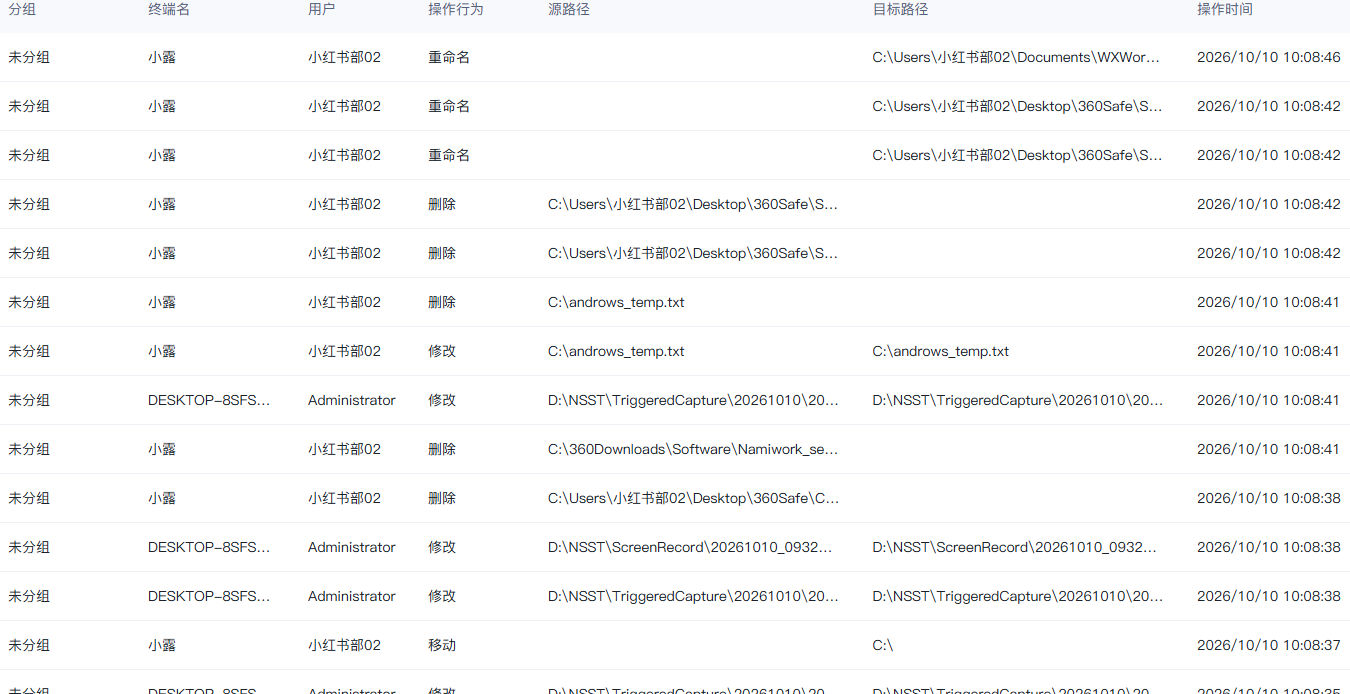The height and width of the screenshot is (694, 1350).
Task: Click the source path containing Namiwork_se...
Action: point(693,449)
